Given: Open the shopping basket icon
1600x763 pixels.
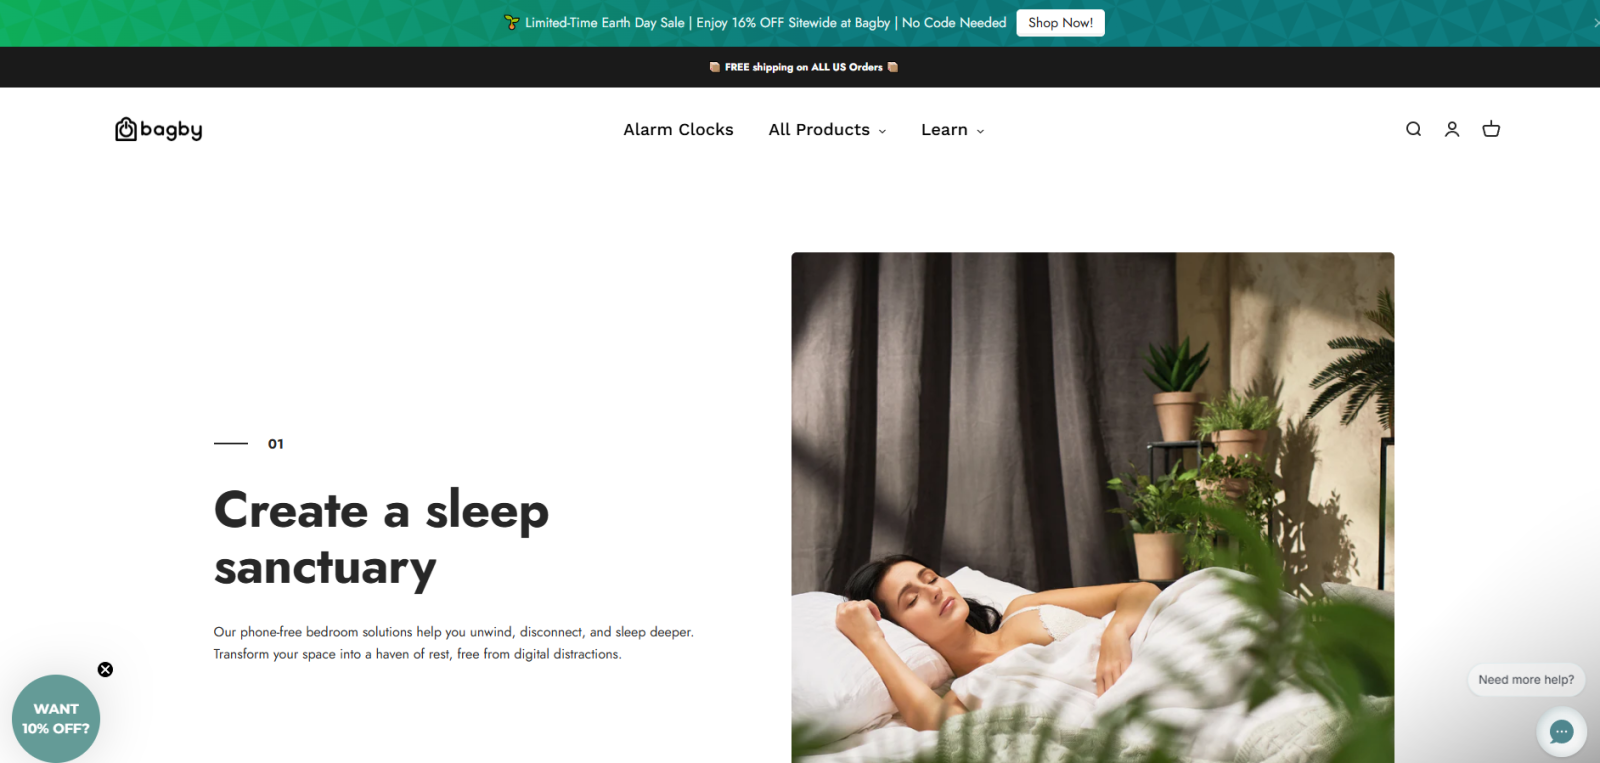Looking at the screenshot, I should 1491,129.
